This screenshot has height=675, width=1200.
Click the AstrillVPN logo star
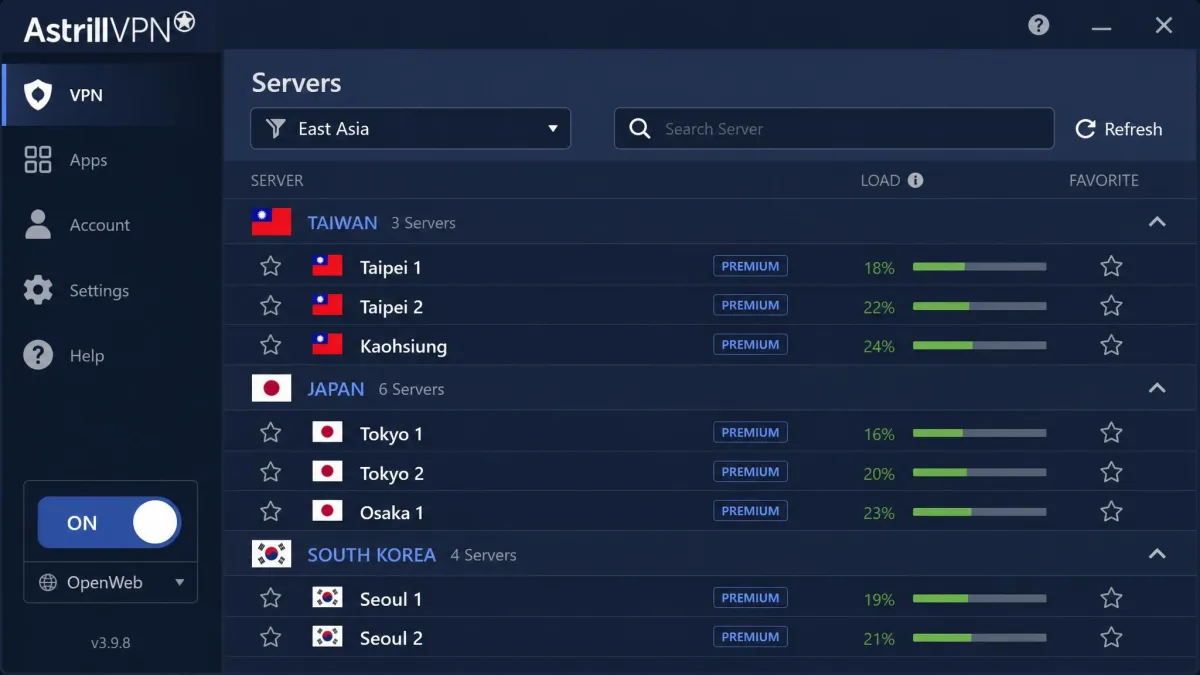click(x=184, y=22)
